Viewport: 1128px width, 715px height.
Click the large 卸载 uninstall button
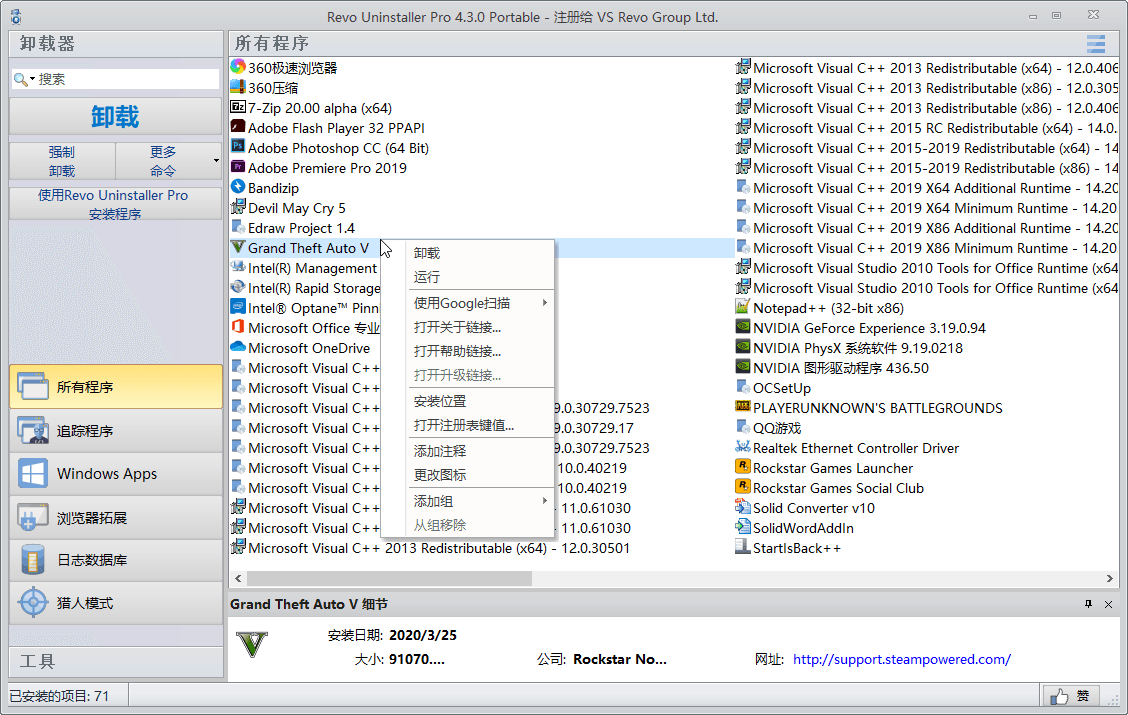point(115,116)
